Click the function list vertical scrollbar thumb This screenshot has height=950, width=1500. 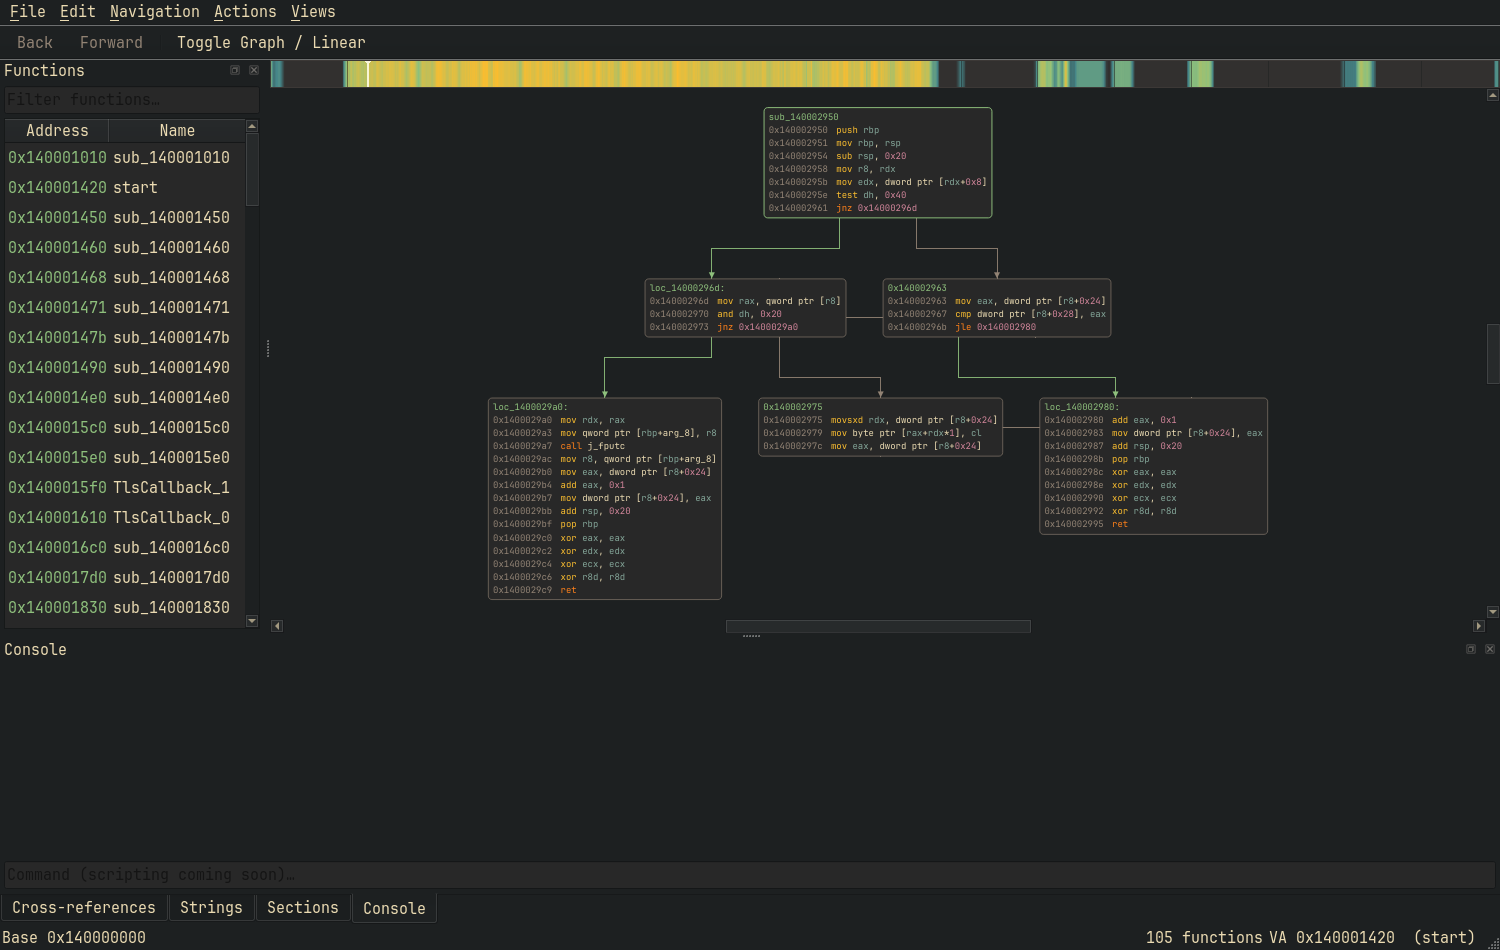coord(252,169)
